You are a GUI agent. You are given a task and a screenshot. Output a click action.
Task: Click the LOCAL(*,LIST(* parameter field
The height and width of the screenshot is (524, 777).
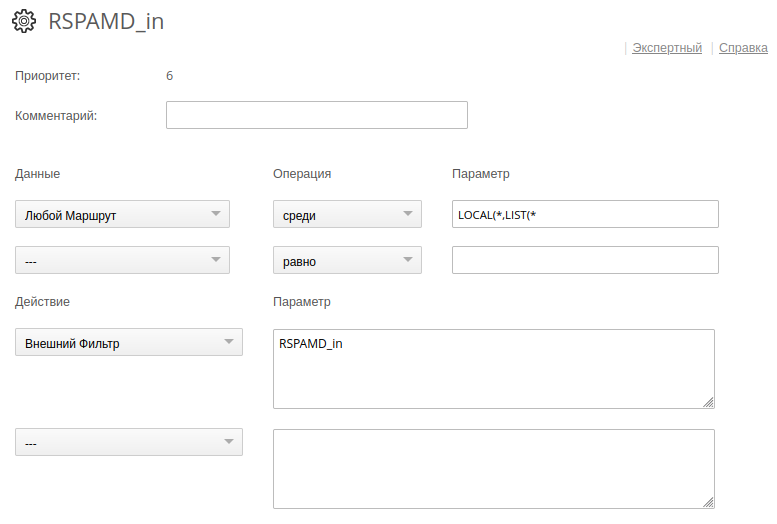pyautogui.click(x=585, y=215)
